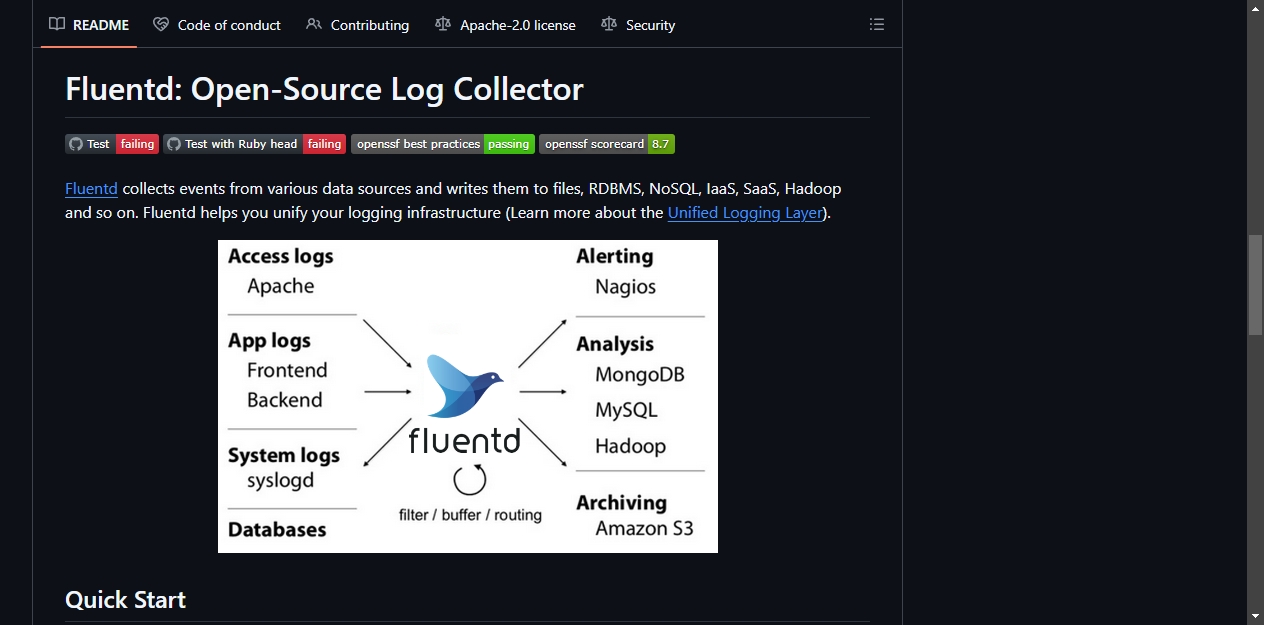This screenshot has height=625, width=1264.
Task: Open the openssf best practices badge
Action: click(443, 144)
